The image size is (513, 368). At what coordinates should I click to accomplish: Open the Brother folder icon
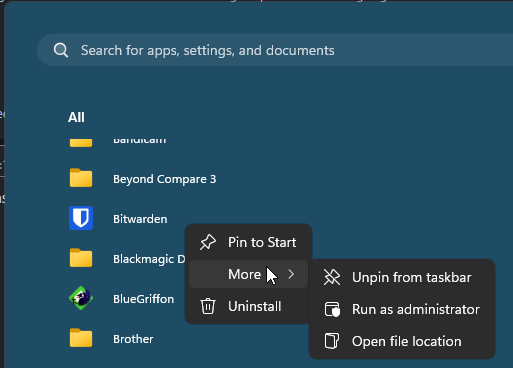81,338
